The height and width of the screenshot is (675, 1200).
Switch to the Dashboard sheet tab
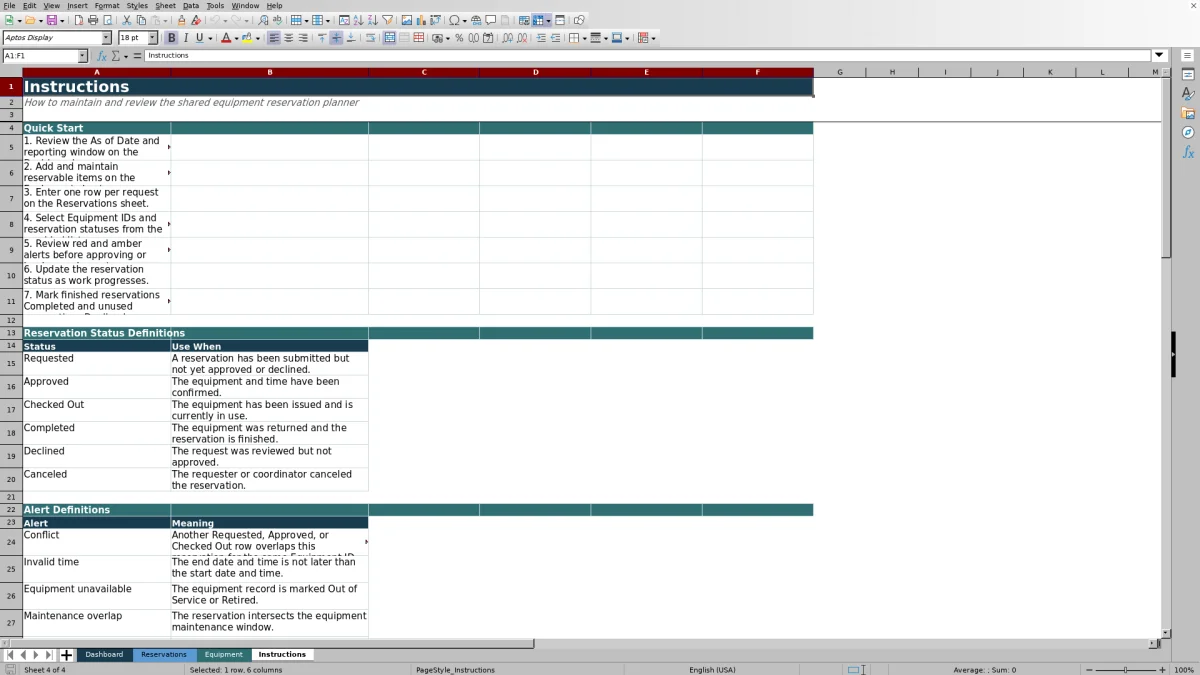104,655
